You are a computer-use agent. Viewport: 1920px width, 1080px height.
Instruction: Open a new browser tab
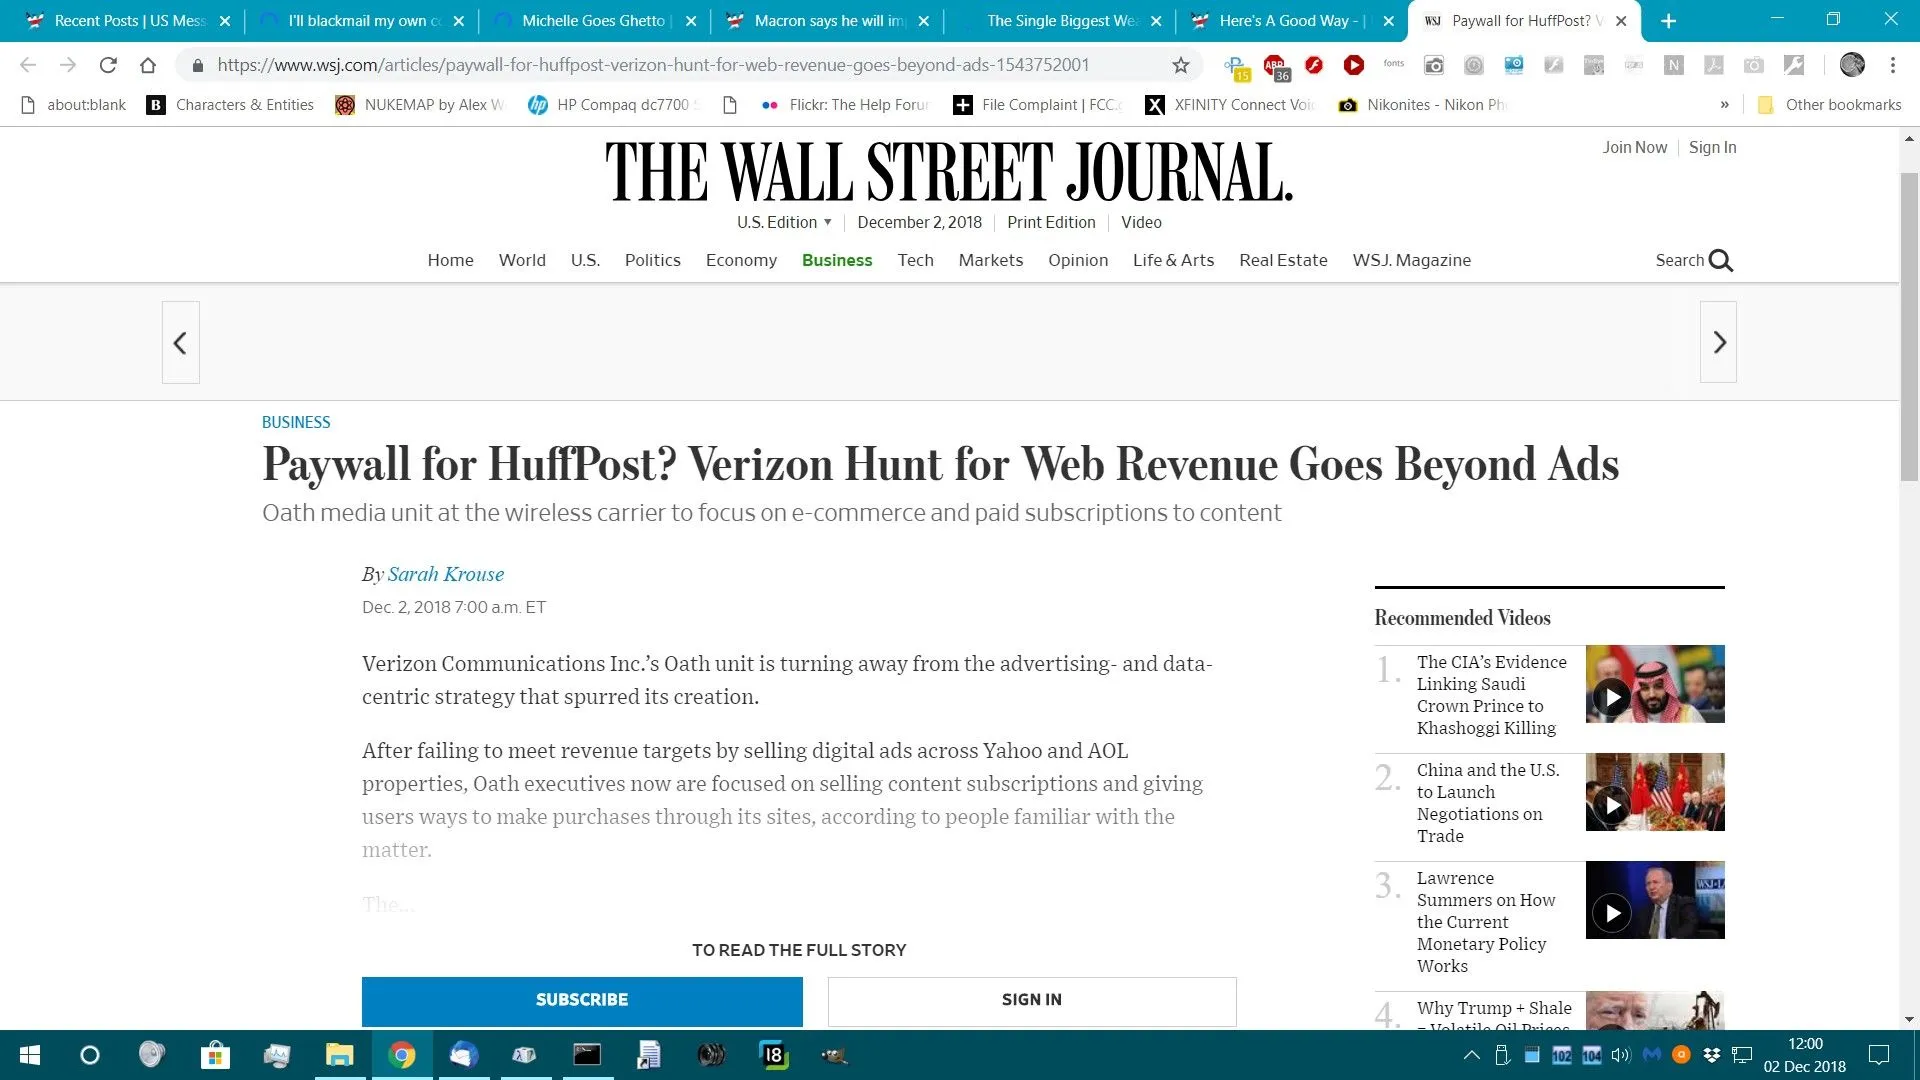pyautogui.click(x=1668, y=21)
